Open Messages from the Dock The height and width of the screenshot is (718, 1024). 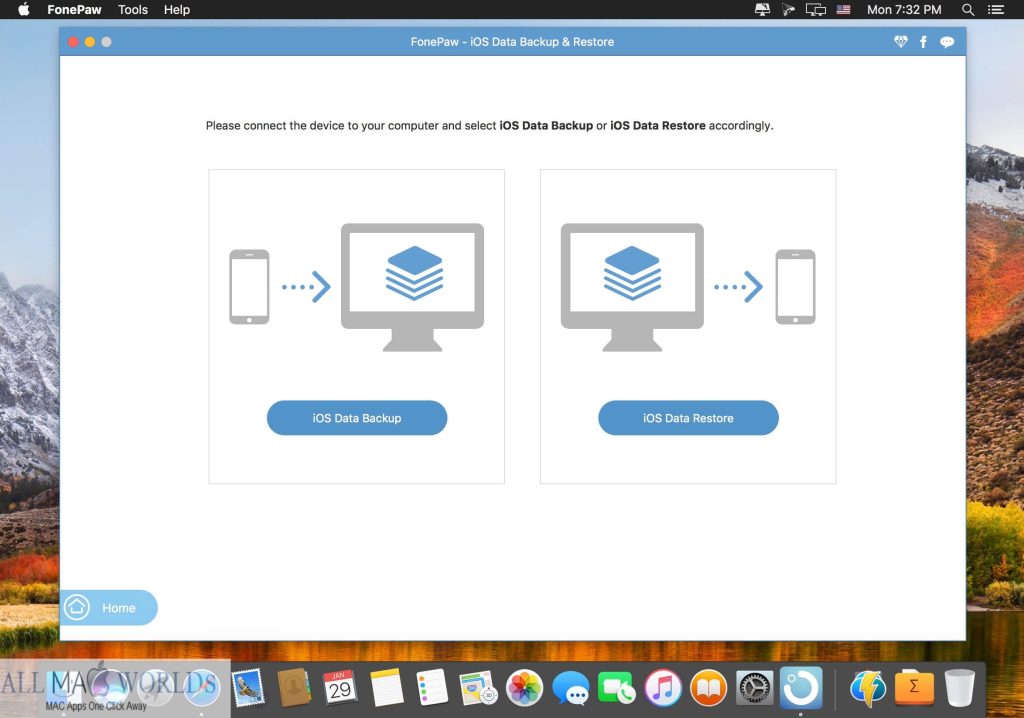tap(570, 688)
